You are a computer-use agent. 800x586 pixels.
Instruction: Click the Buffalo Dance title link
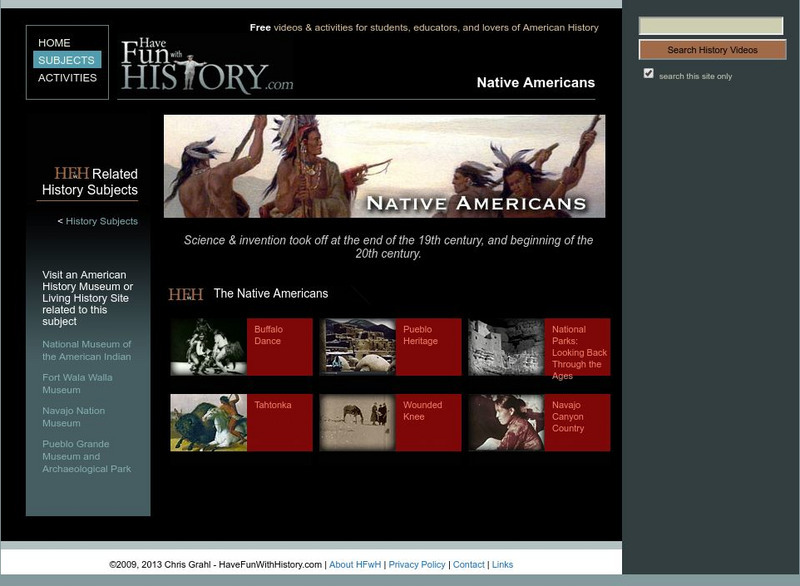click(x=268, y=335)
